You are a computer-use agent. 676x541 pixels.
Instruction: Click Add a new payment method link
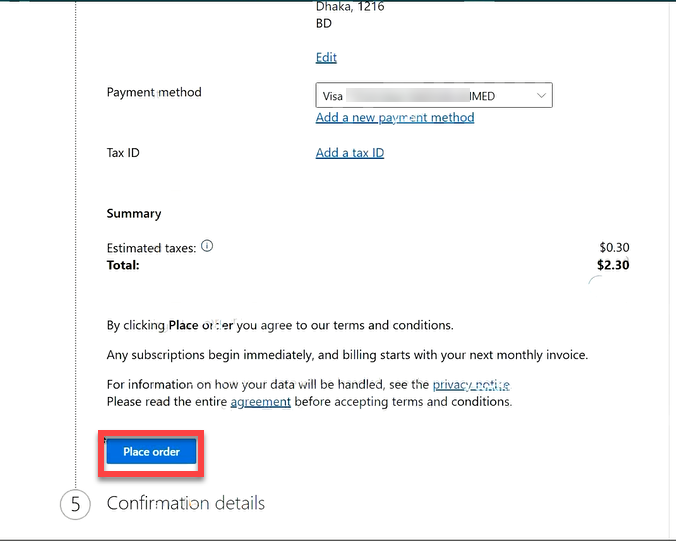395,117
